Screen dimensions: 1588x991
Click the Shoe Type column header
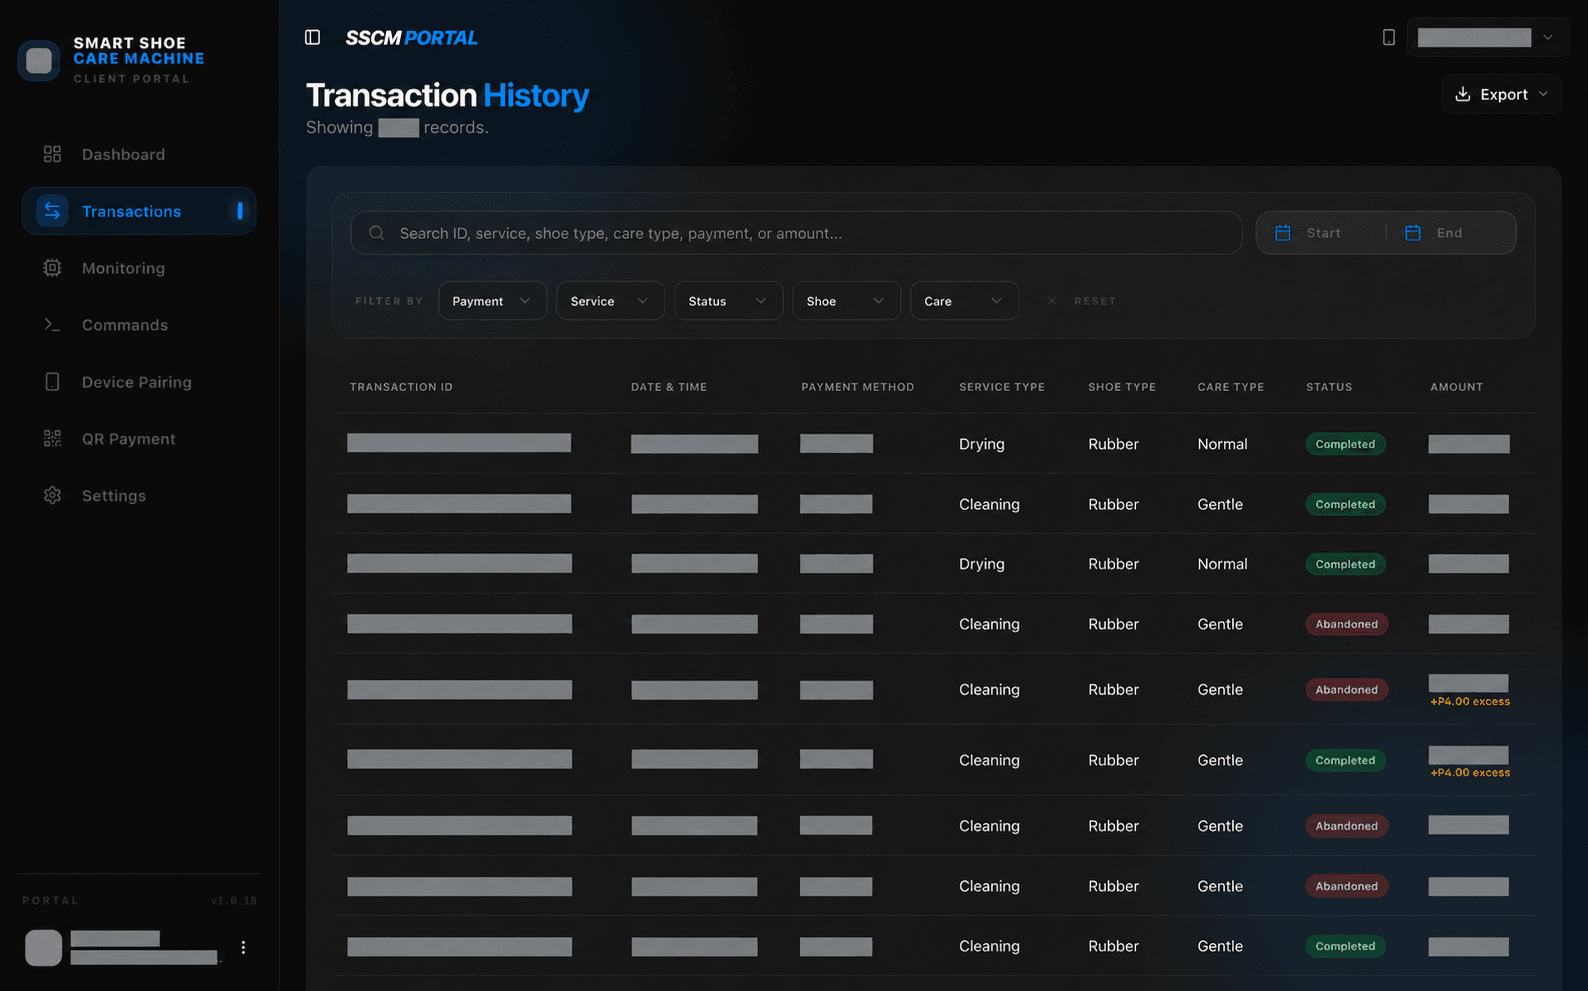1122,387
